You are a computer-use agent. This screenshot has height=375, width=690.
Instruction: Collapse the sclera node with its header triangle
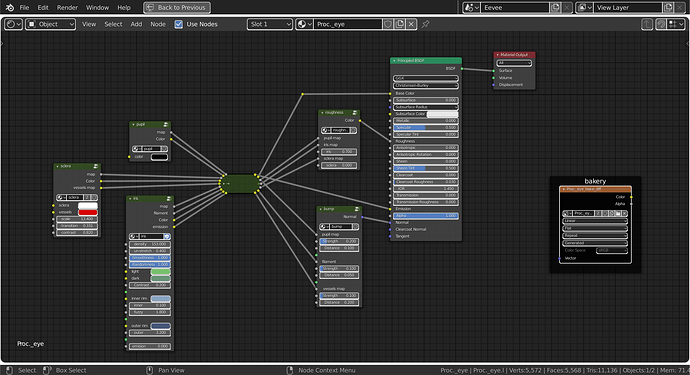point(58,166)
